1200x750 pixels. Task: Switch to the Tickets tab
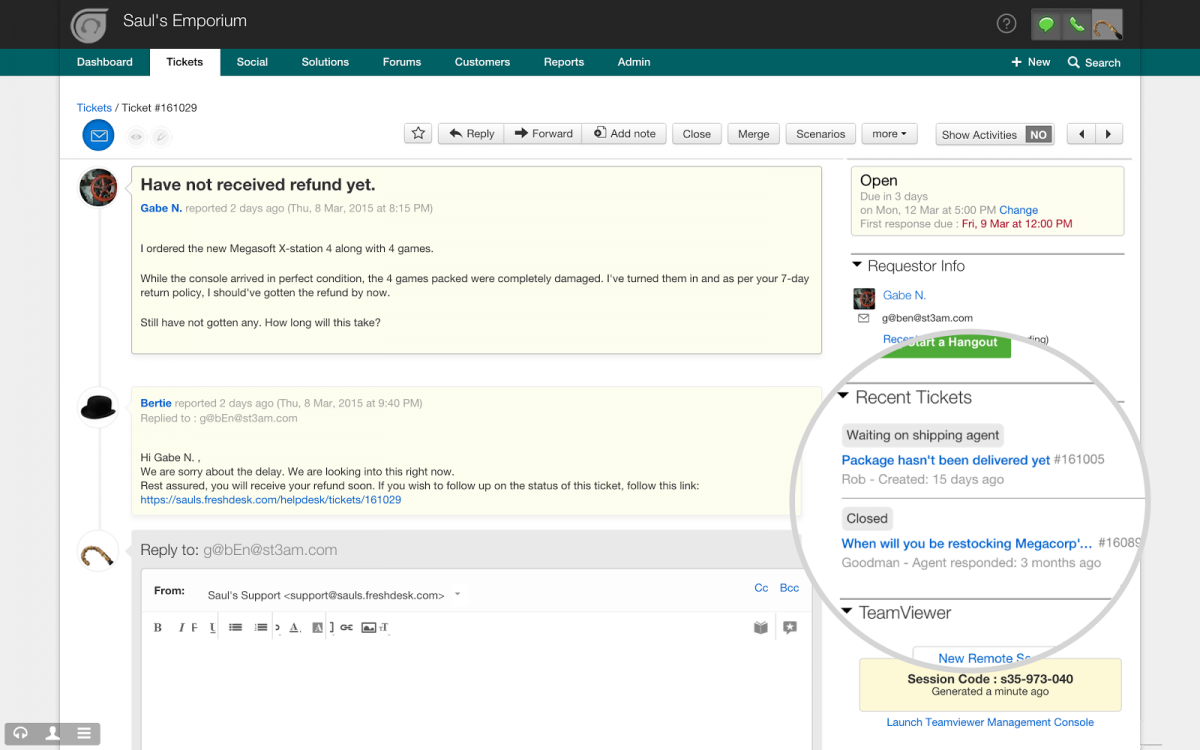[184, 61]
